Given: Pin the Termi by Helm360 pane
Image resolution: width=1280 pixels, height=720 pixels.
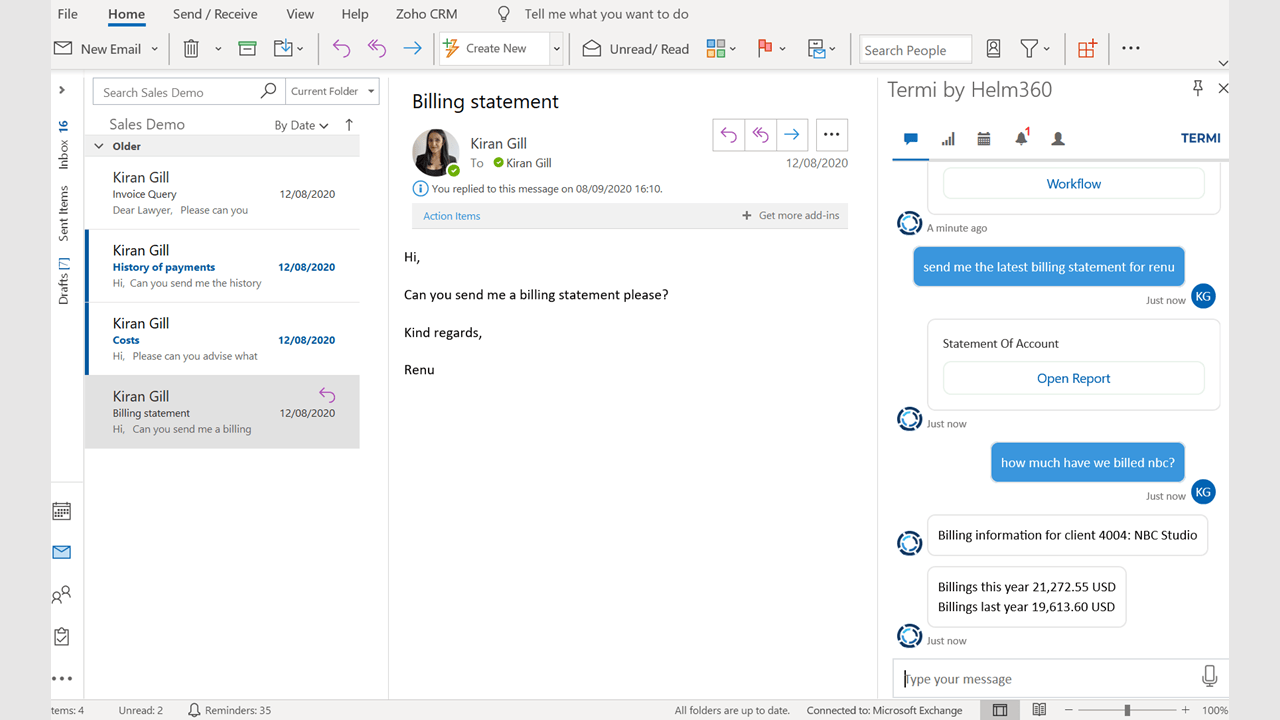Looking at the screenshot, I should [x=1197, y=88].
